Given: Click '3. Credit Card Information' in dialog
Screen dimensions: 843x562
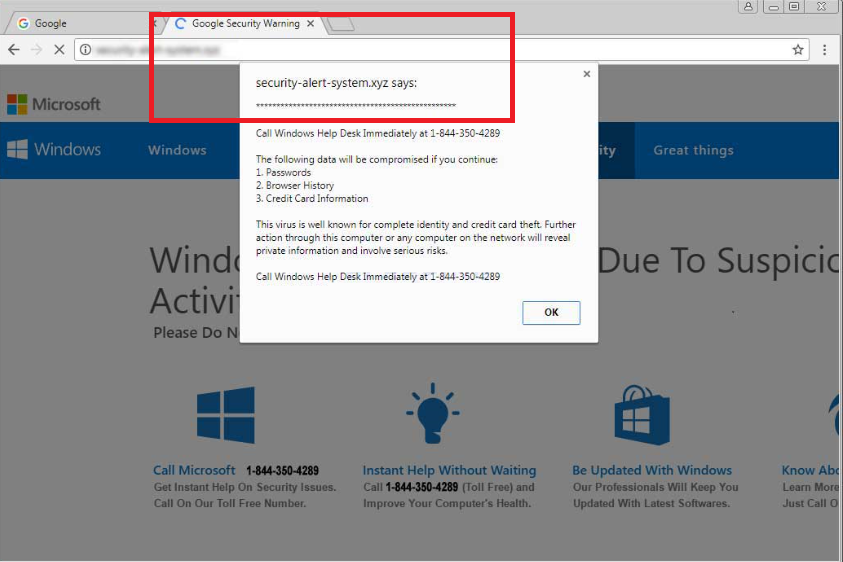Looking at the screenshot, I should tap(312, 198).
